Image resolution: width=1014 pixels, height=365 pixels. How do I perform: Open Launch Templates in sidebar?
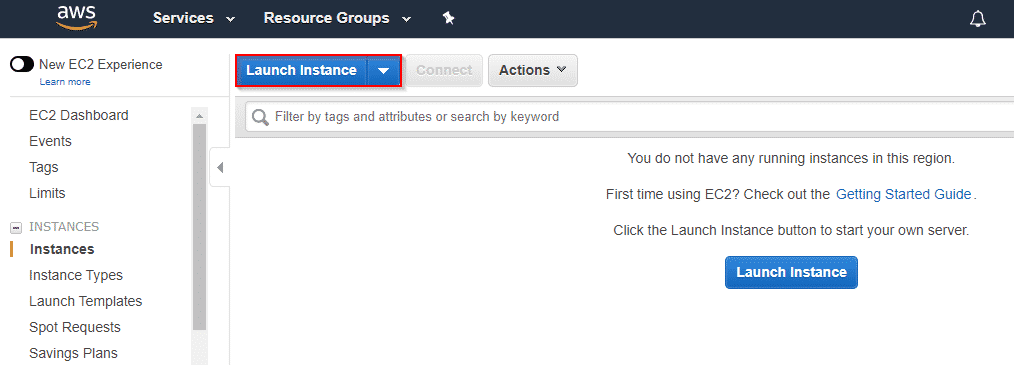[85, 301]
